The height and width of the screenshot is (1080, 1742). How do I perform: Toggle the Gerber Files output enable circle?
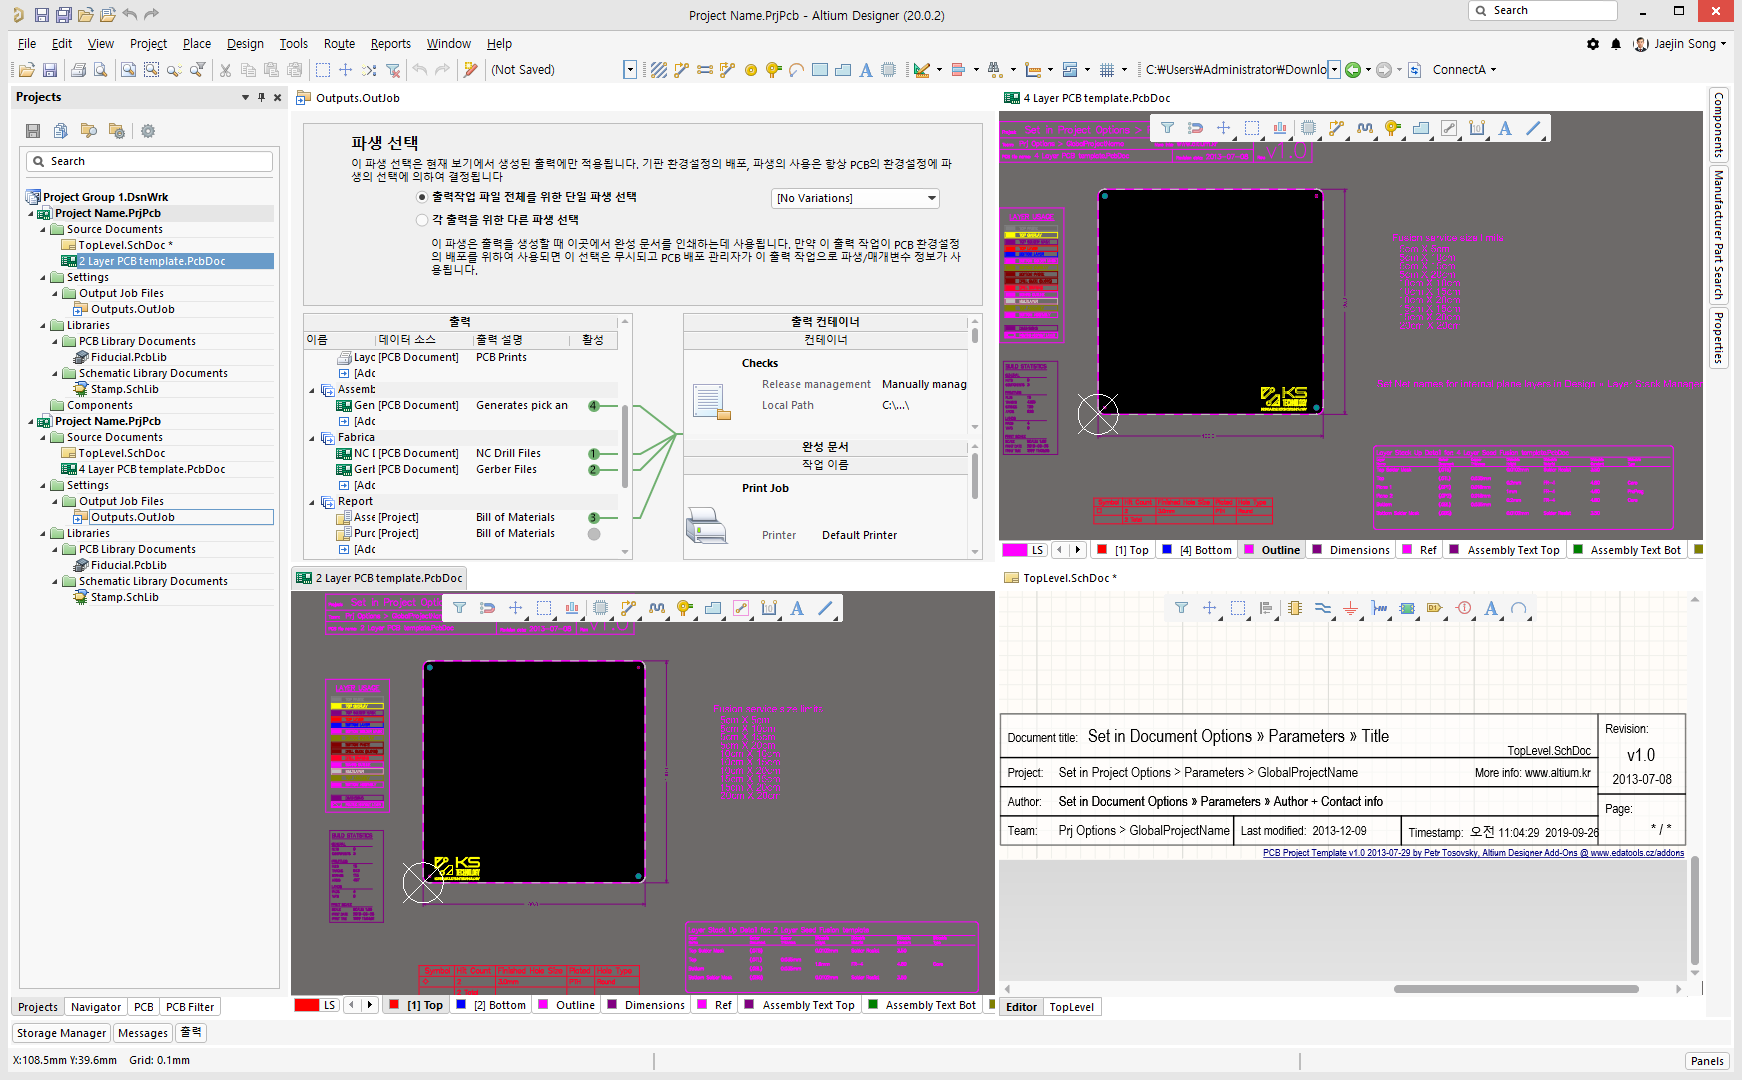pyautogui.click(x=593, y=469)
